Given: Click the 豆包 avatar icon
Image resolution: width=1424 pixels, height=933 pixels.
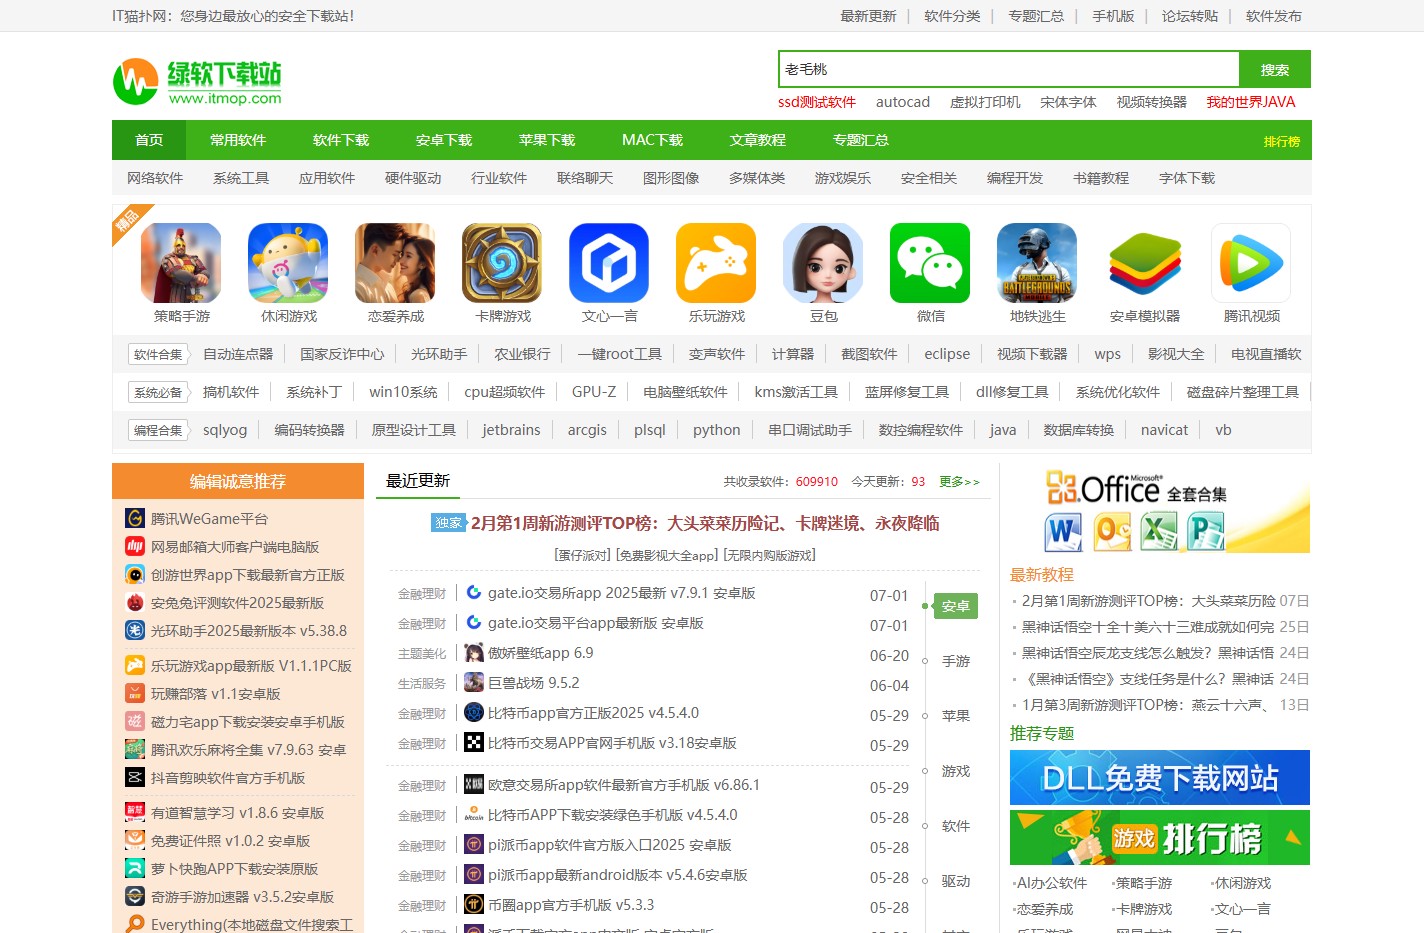Looking at the screenshot, I should [x=823, y=263].
